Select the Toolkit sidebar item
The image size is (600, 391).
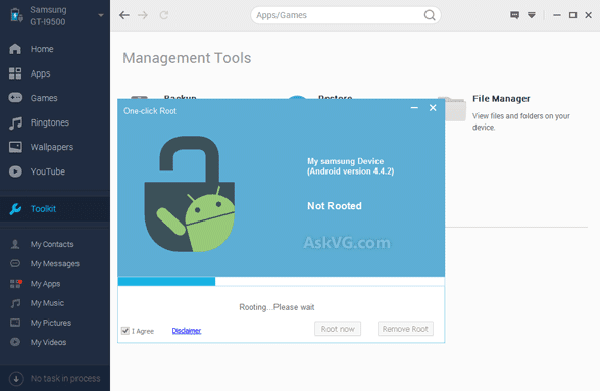[x=55, y=209]
